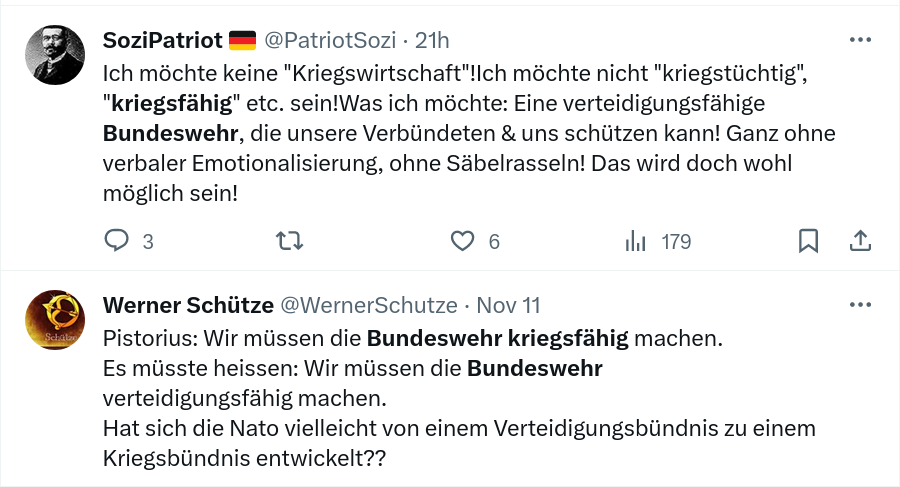This screenshot has height=487, width=900.
Task: Open more options for Werner Schütze's tweet
Action: click(859, 304)
